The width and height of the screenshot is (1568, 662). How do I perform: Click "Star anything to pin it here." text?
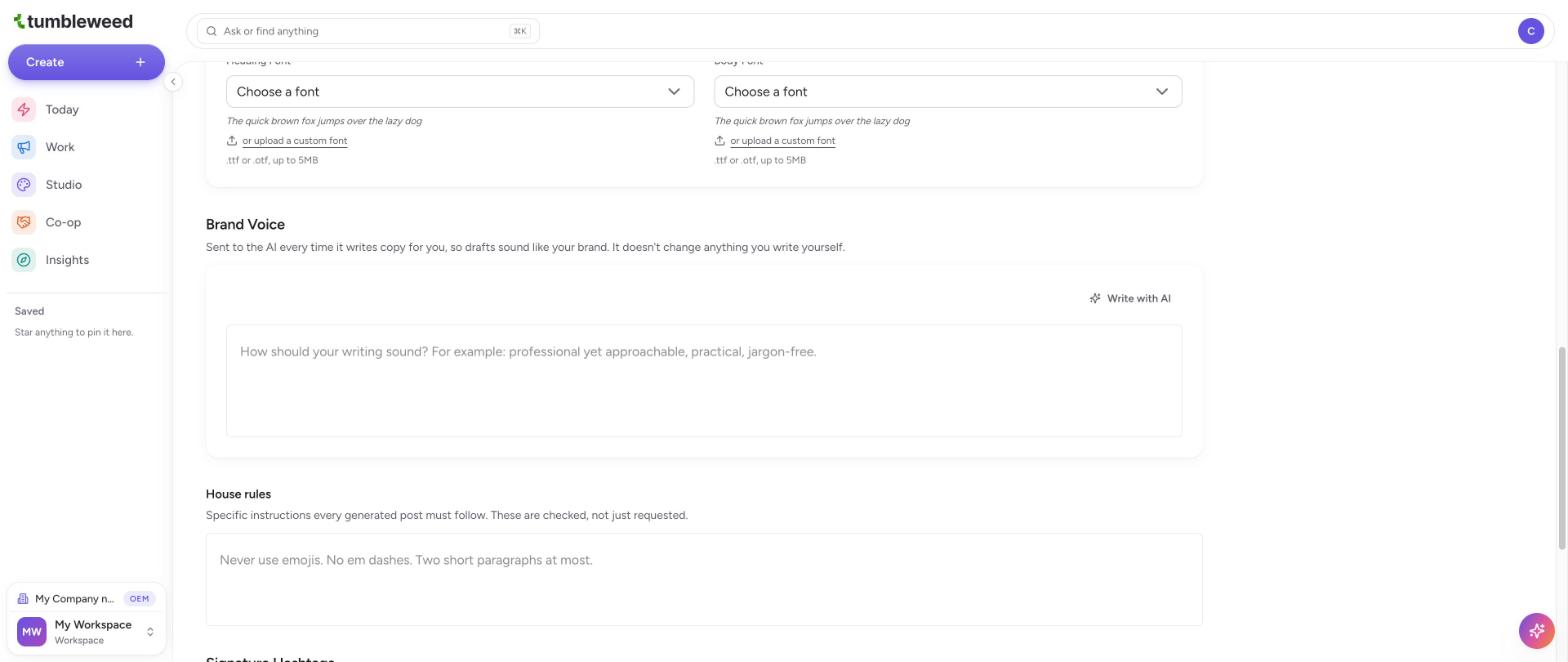(x=74, y=332)
